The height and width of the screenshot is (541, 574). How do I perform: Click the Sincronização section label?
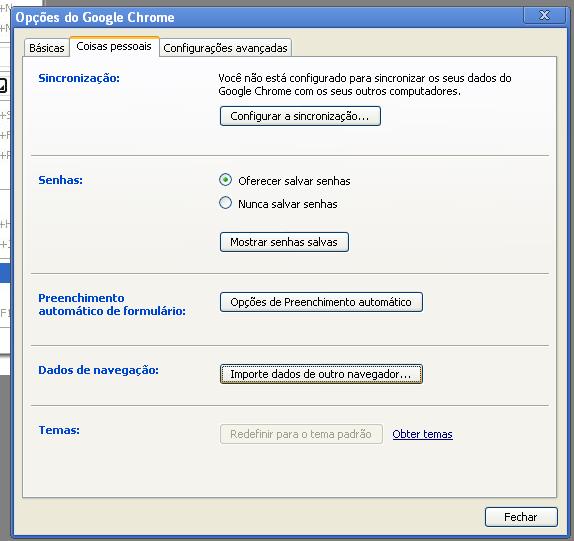[x=79, y=78]
